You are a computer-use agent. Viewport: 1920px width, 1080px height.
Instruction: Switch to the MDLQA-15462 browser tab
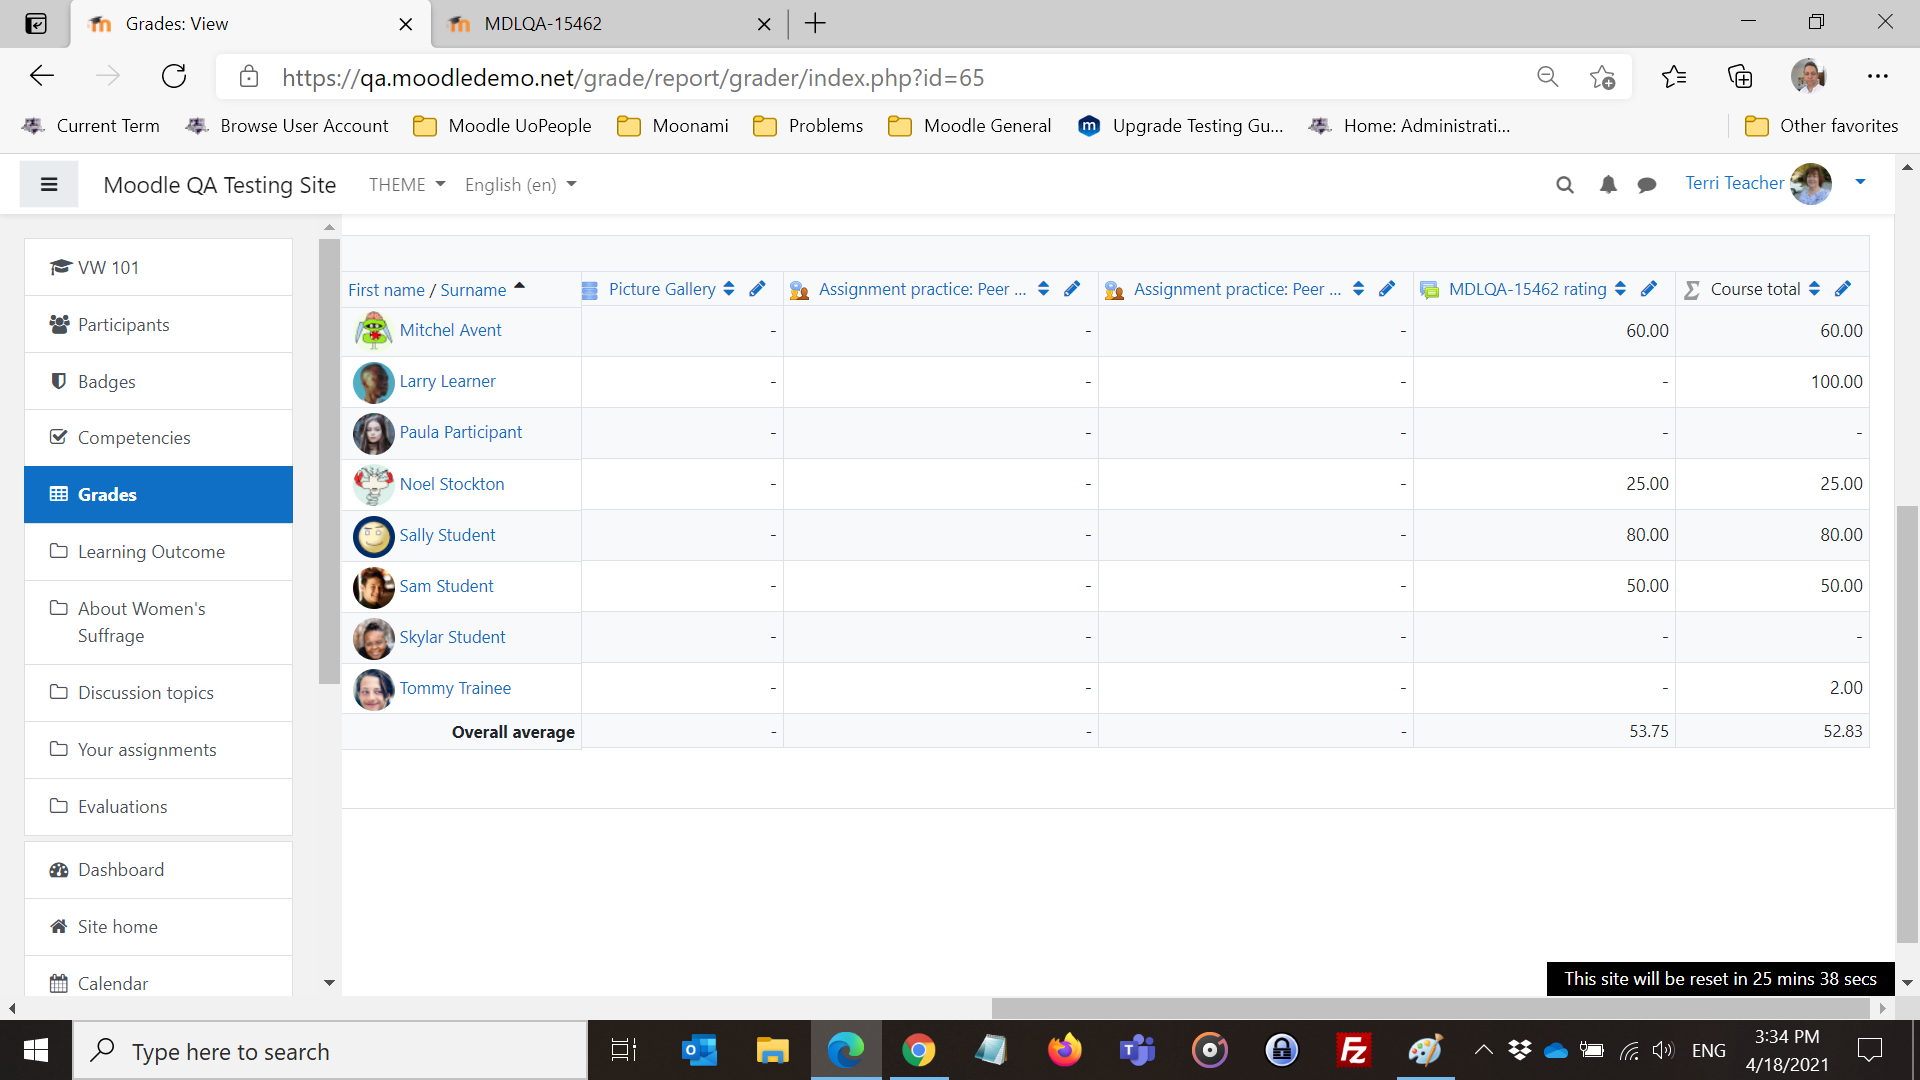(610, 23)
